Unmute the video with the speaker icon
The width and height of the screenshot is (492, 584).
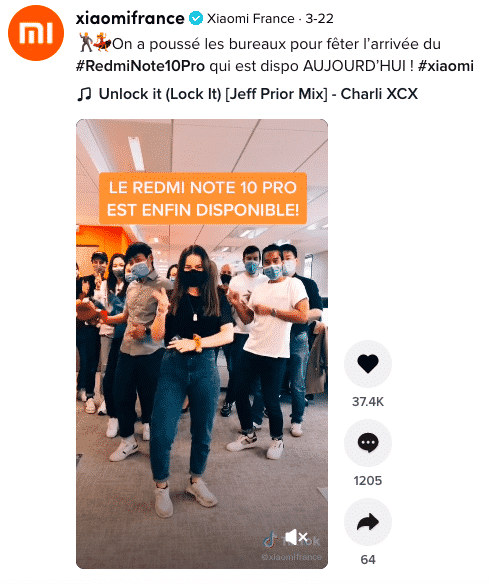[296, 537]
